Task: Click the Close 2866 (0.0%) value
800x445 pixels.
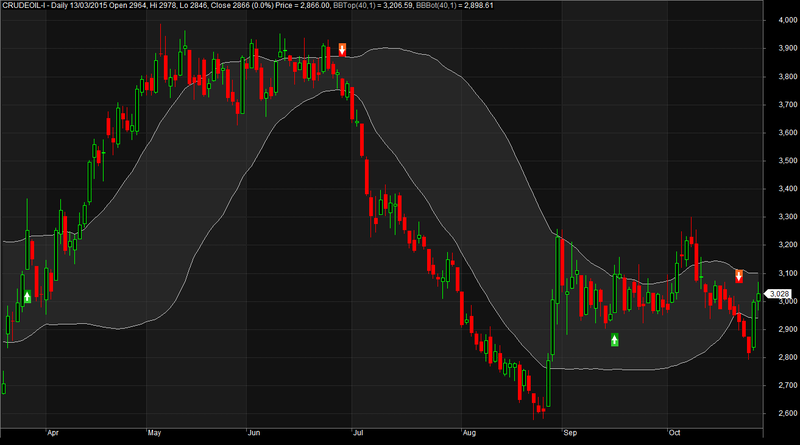Action: 242,5
